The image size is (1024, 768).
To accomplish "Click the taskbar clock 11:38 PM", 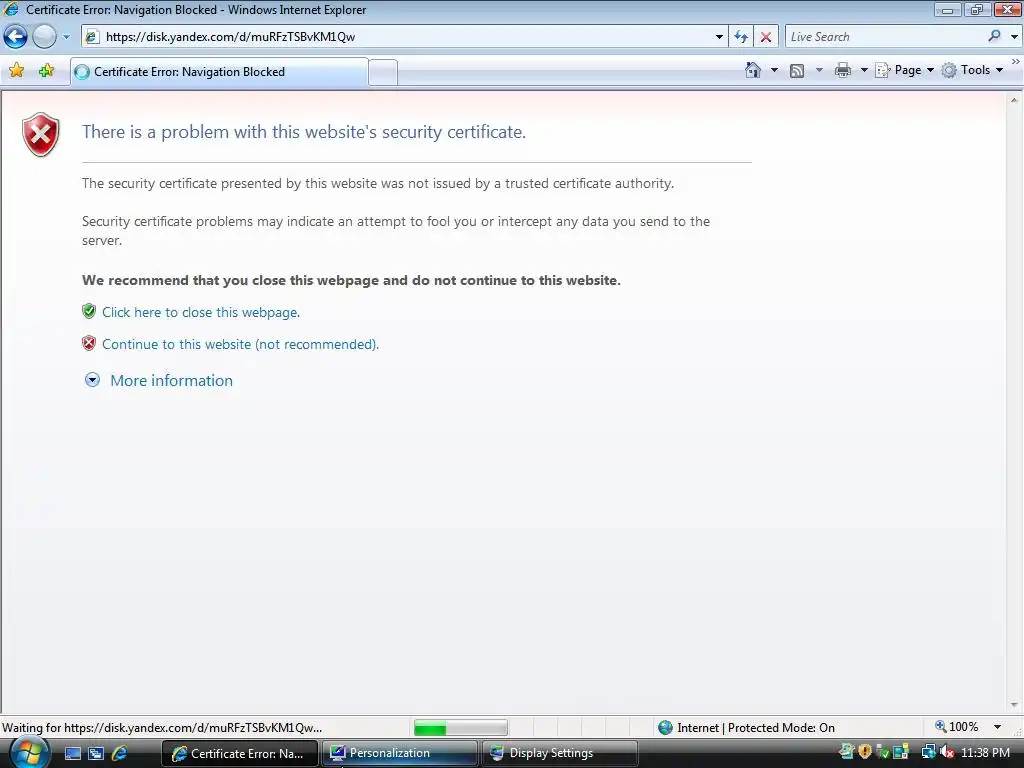I will pyautogui.click(x=985, y=753).
